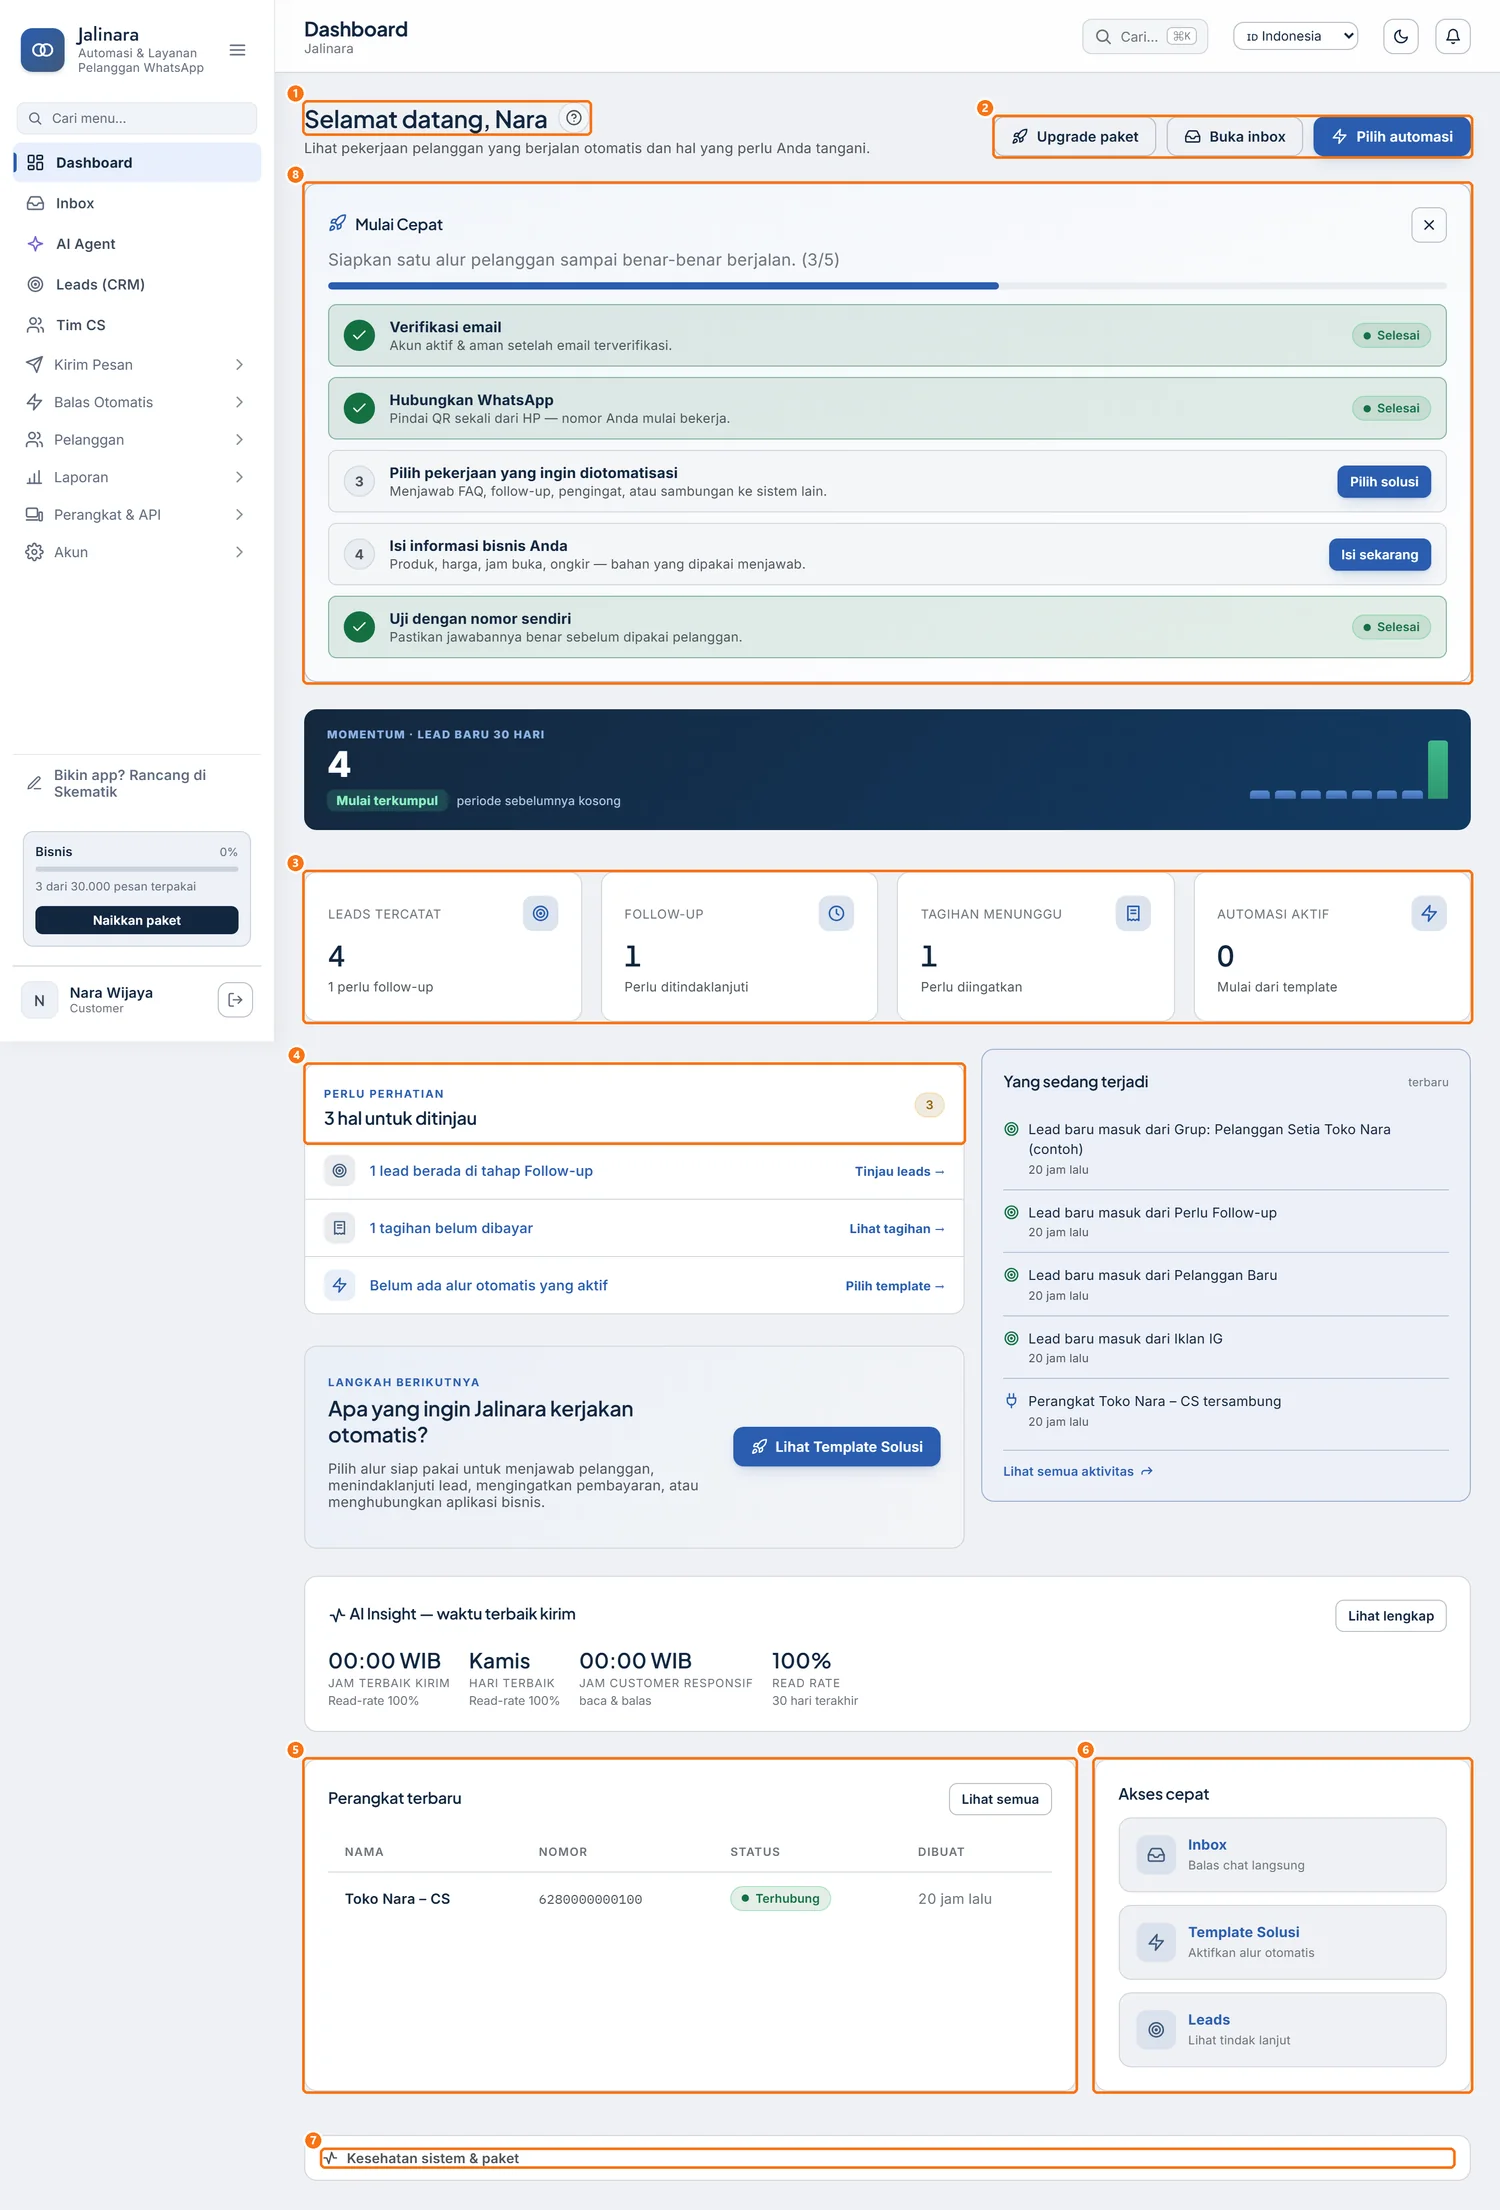Screen dimensions: 1500x2210
Task: Click Terhubung status badge
Action: pos(780,1899)
